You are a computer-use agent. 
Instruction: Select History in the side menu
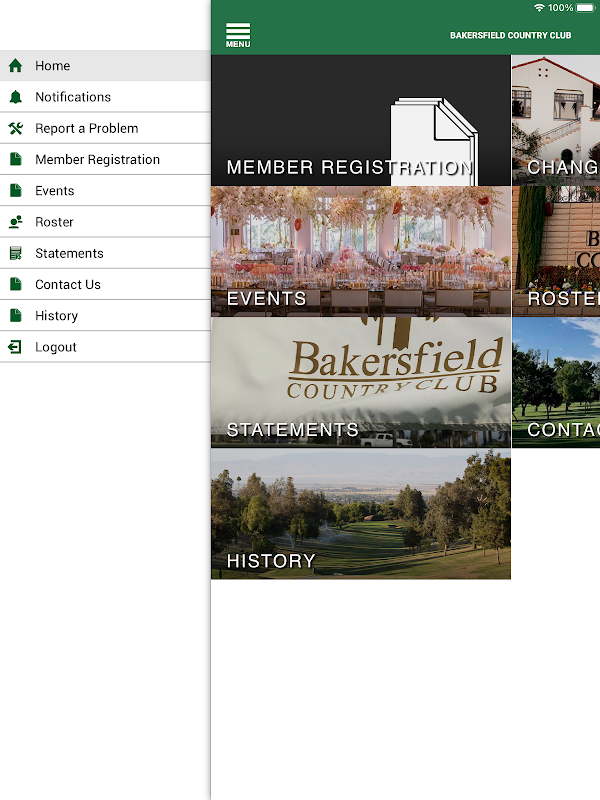(x=105, y=316)
